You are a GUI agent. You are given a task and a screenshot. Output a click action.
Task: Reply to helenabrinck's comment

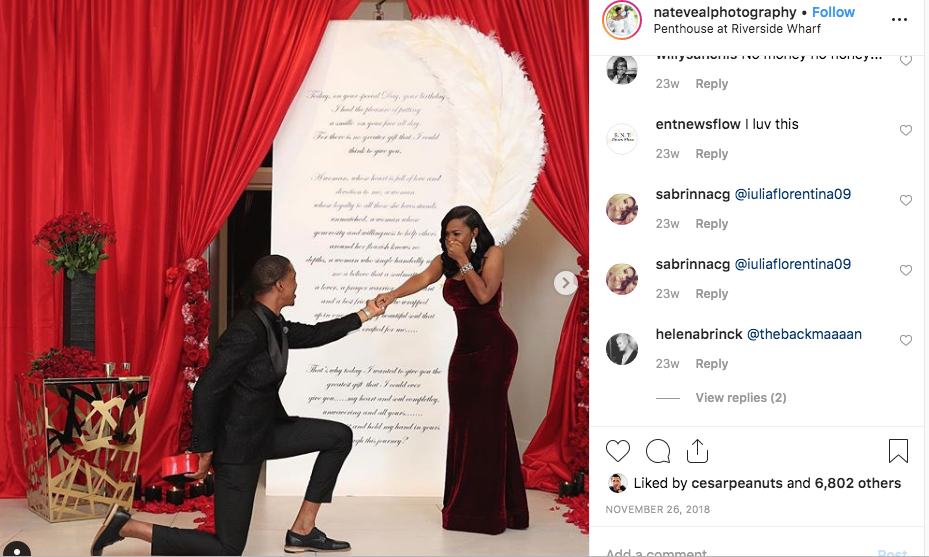tap(712, 363)
